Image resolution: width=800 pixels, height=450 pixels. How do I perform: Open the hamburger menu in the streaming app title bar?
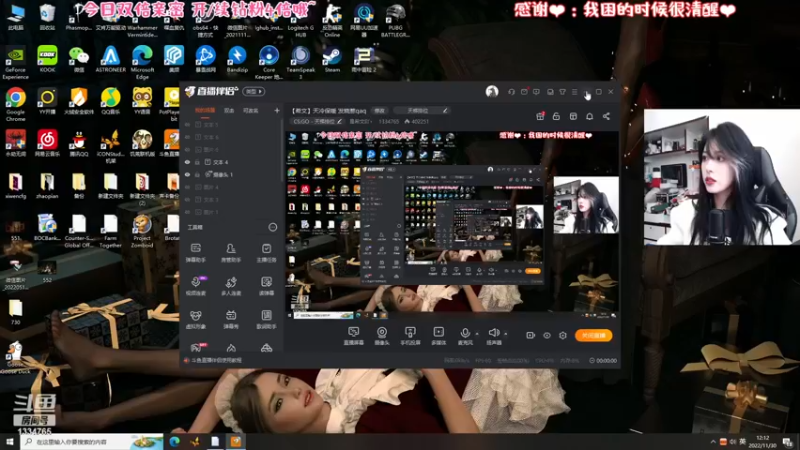pyautogui.click(x=574, y=92)
